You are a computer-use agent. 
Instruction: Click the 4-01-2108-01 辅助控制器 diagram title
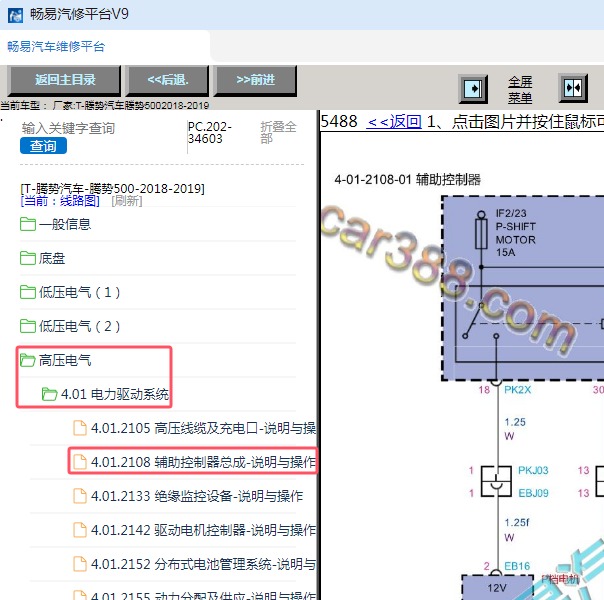tap(408, 179)
